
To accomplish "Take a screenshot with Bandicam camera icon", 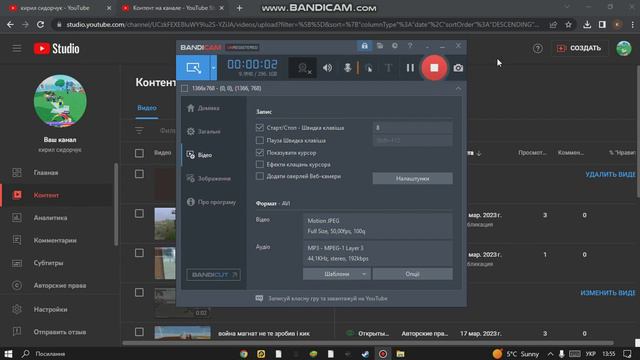I will (458, 68).
